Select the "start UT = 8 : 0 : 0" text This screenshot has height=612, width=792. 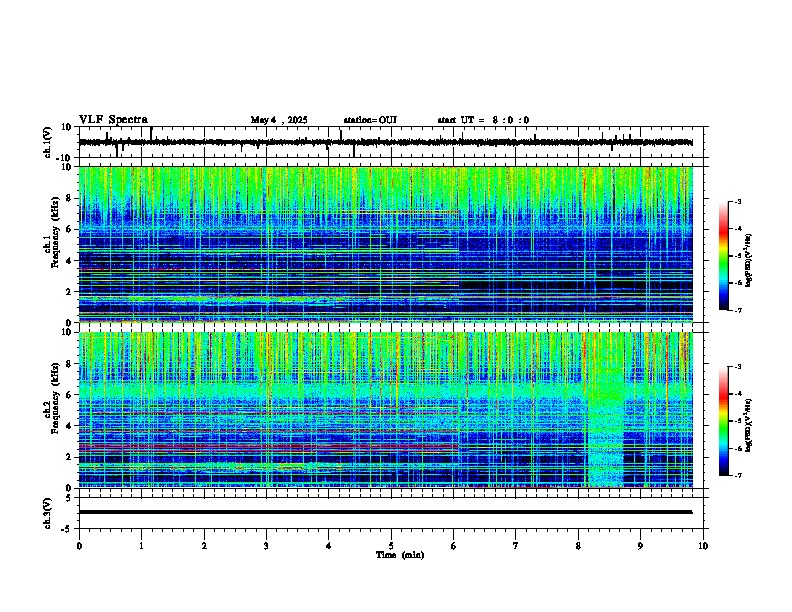point(483,120)
